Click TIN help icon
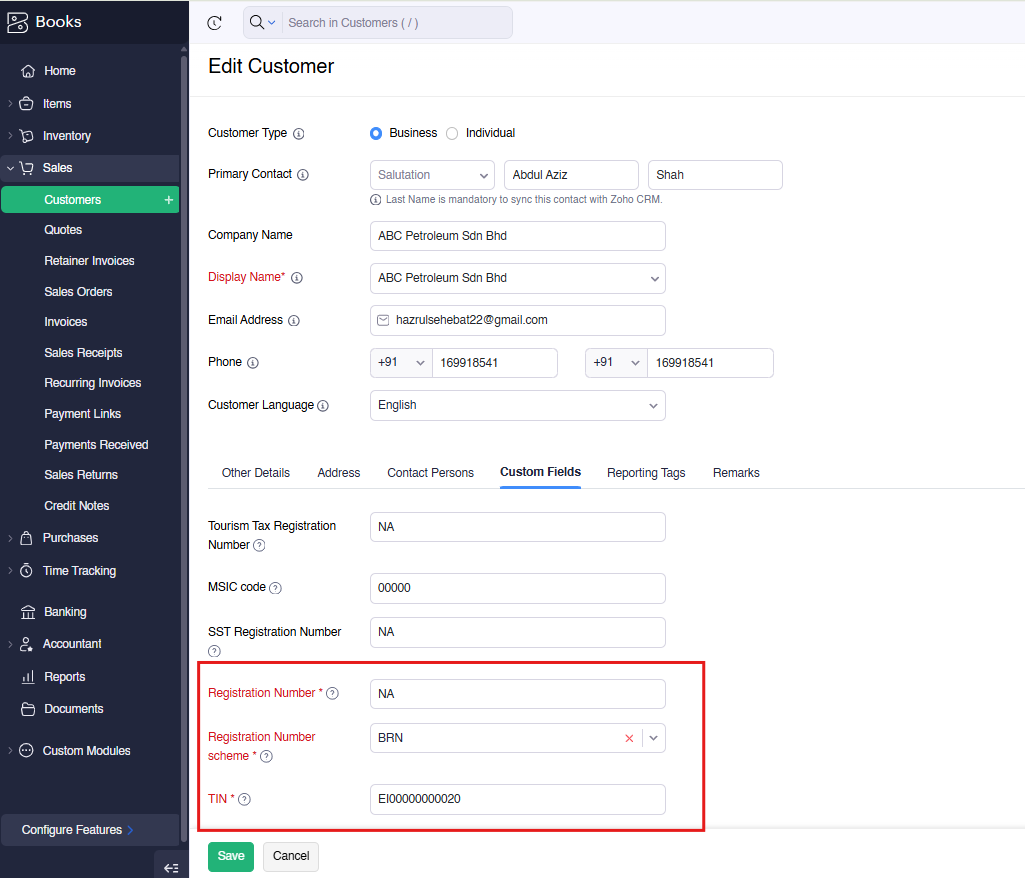 click(x=244, y=799)
